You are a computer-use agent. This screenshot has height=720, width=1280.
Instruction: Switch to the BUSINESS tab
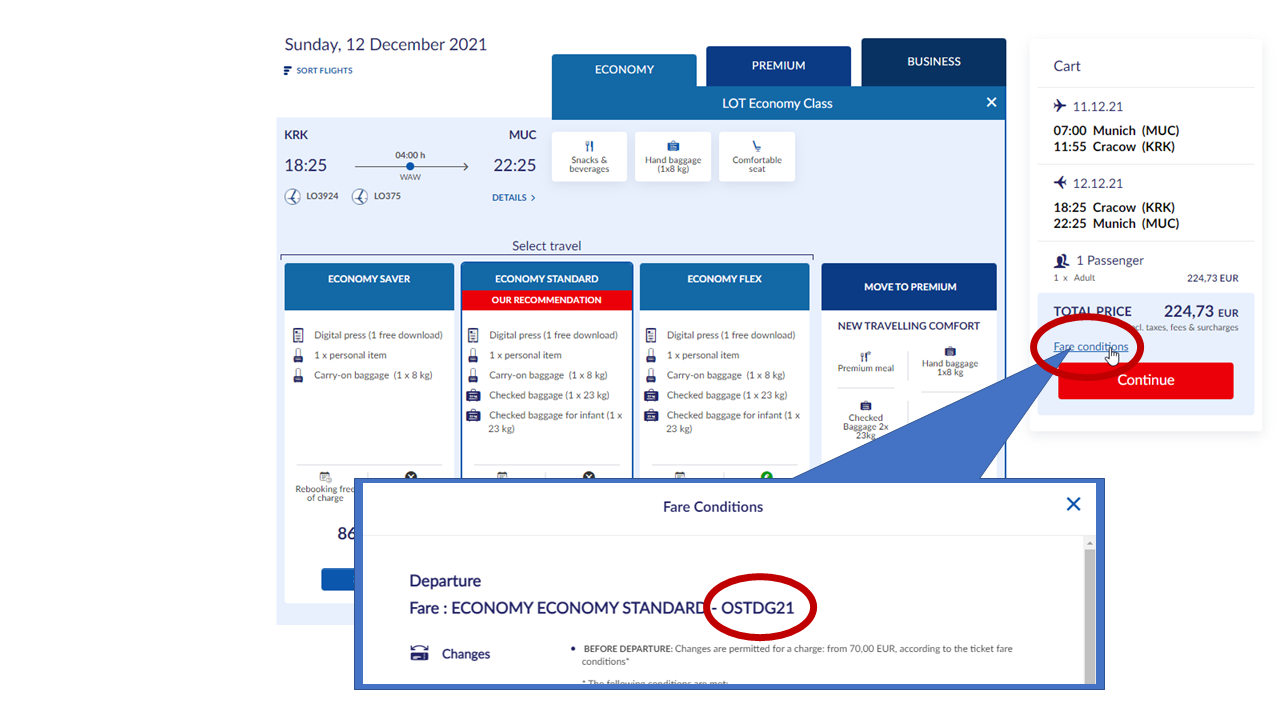pyautogui.click(x=933, y=62)
